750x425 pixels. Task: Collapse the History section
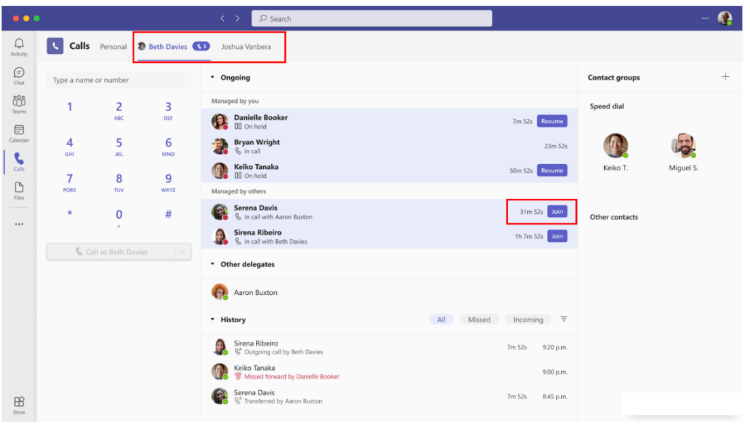click(212, 319)
